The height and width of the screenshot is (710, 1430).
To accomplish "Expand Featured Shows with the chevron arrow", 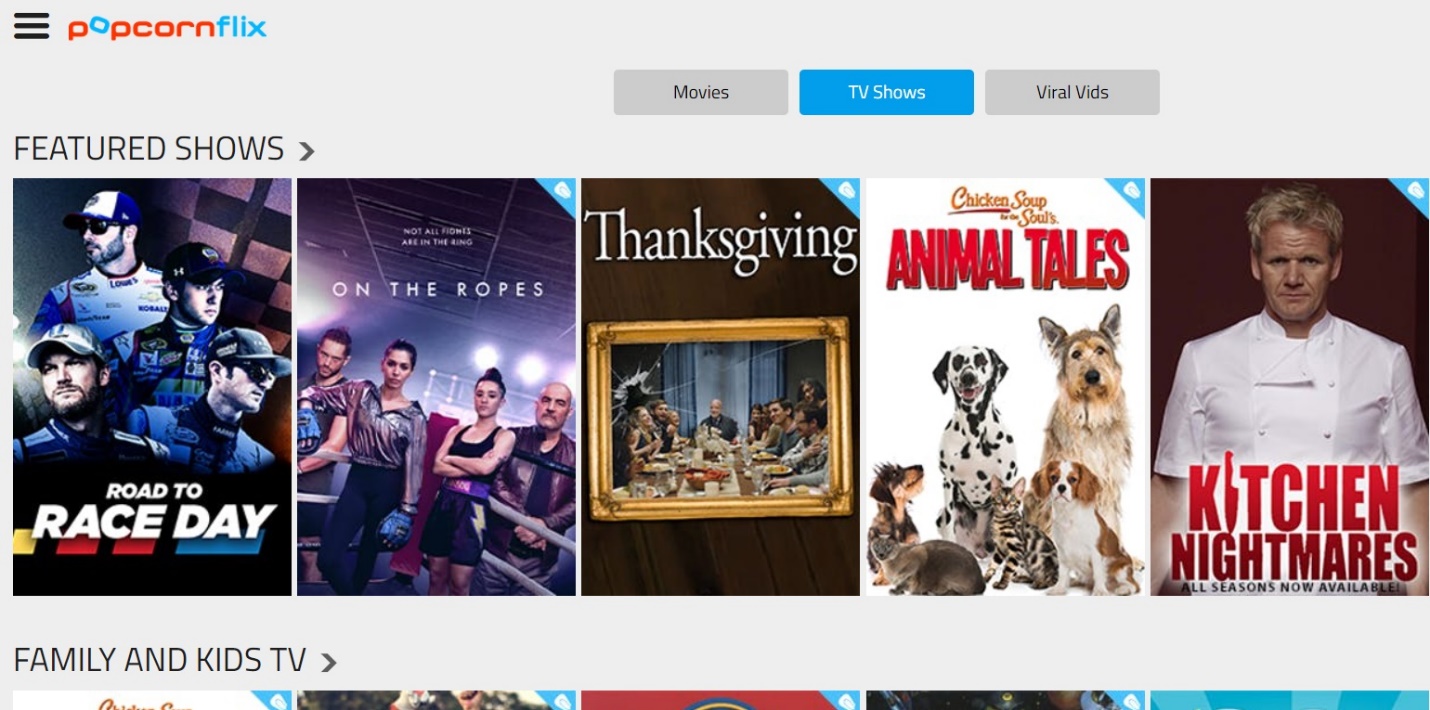I will pos(307,151).
